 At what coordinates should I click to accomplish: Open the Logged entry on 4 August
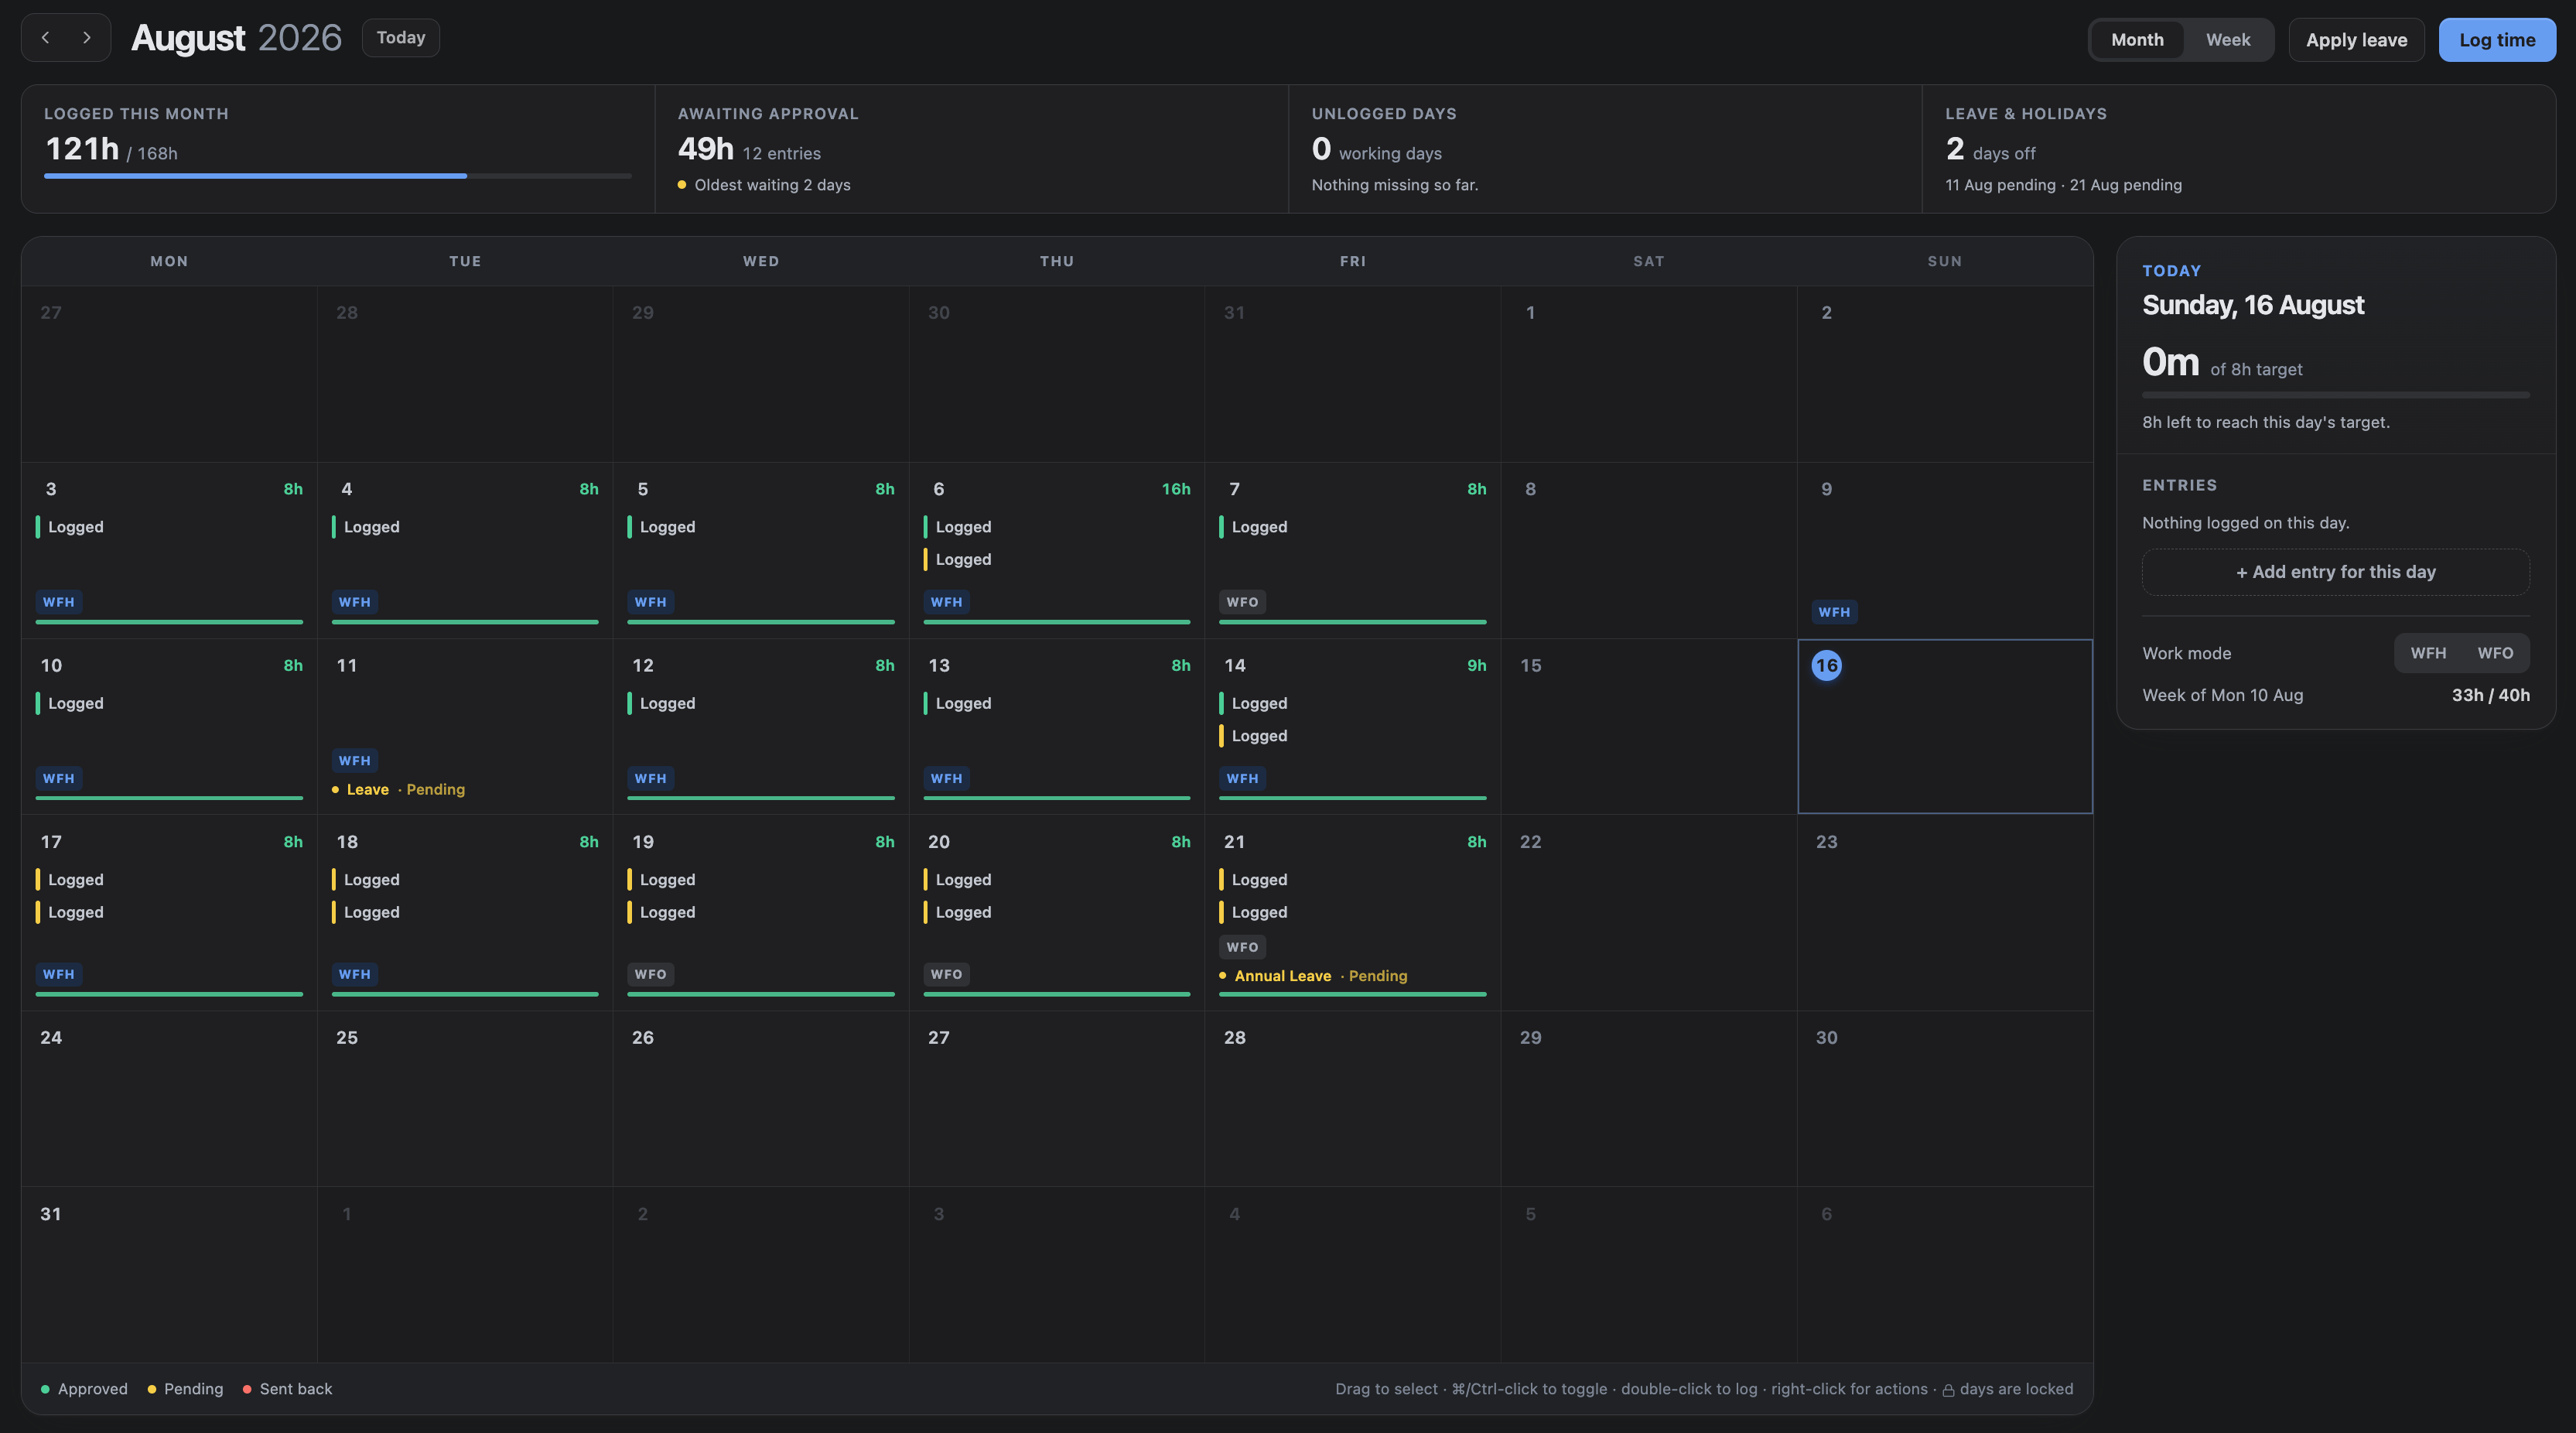click(x=465, y=527)
